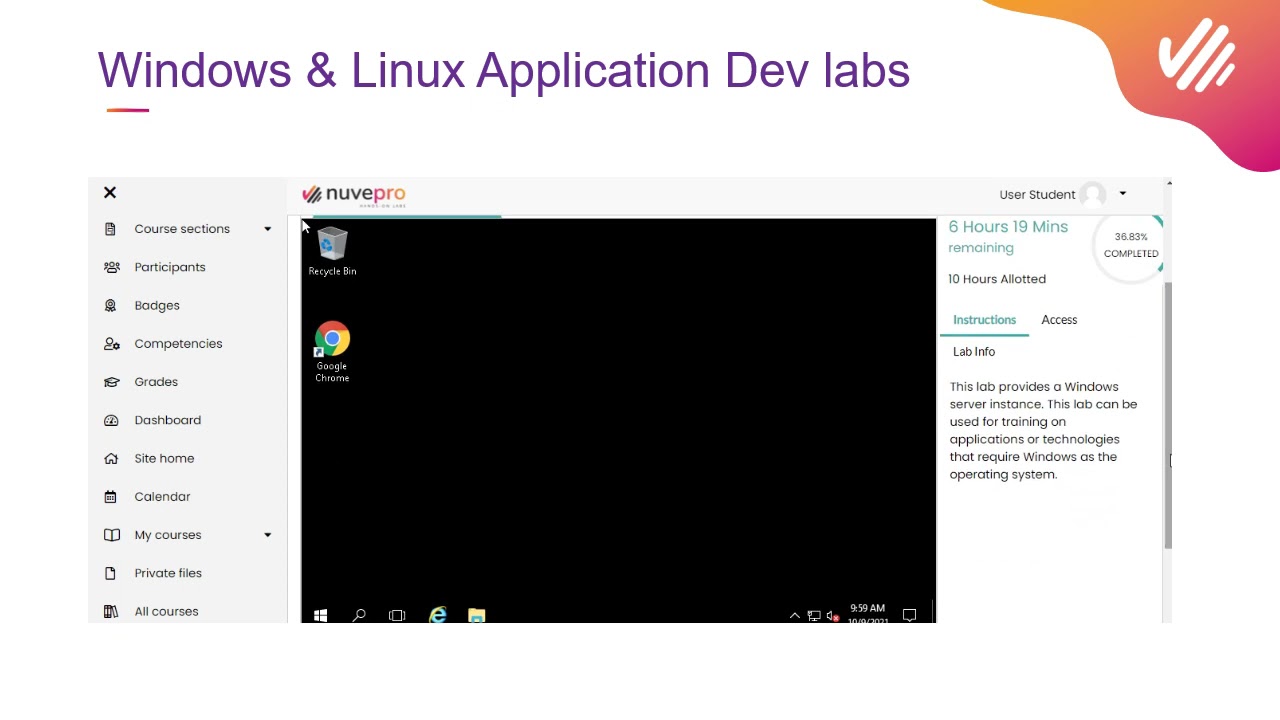Open the Badges link
The image size is (1280, 720).
(157, 305)
